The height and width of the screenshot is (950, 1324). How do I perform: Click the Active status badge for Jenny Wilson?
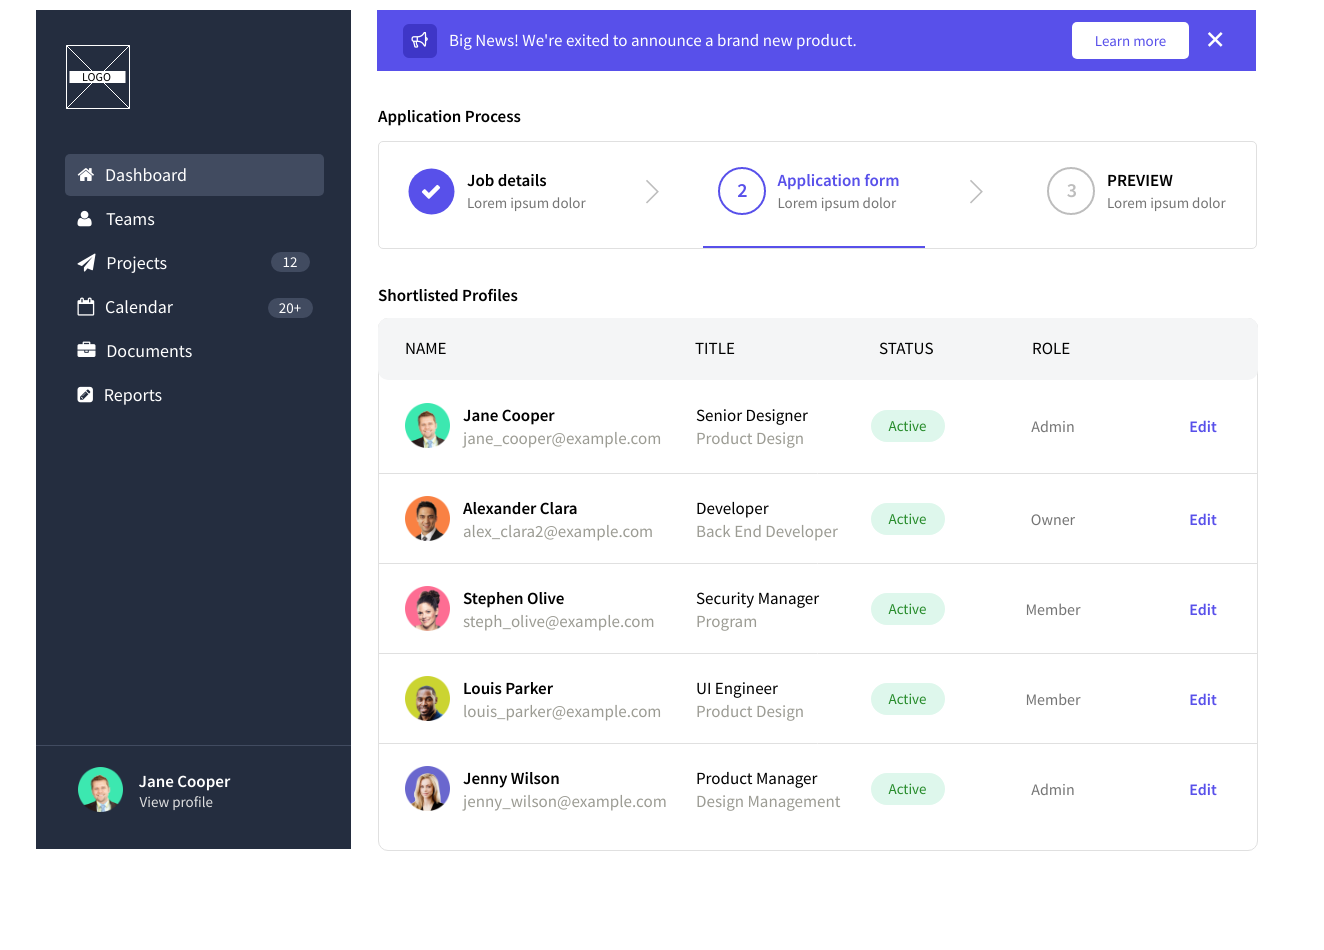click(907, 789)
